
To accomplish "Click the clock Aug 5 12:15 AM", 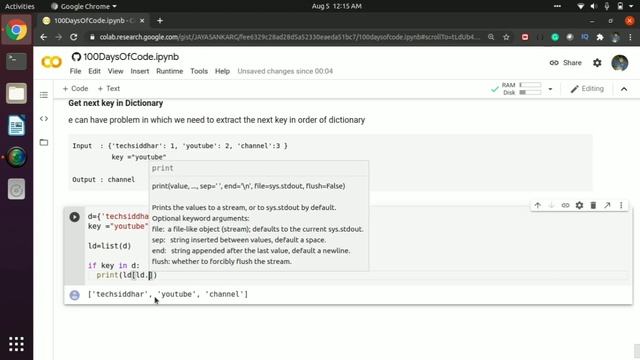I will tap(336, 6).
